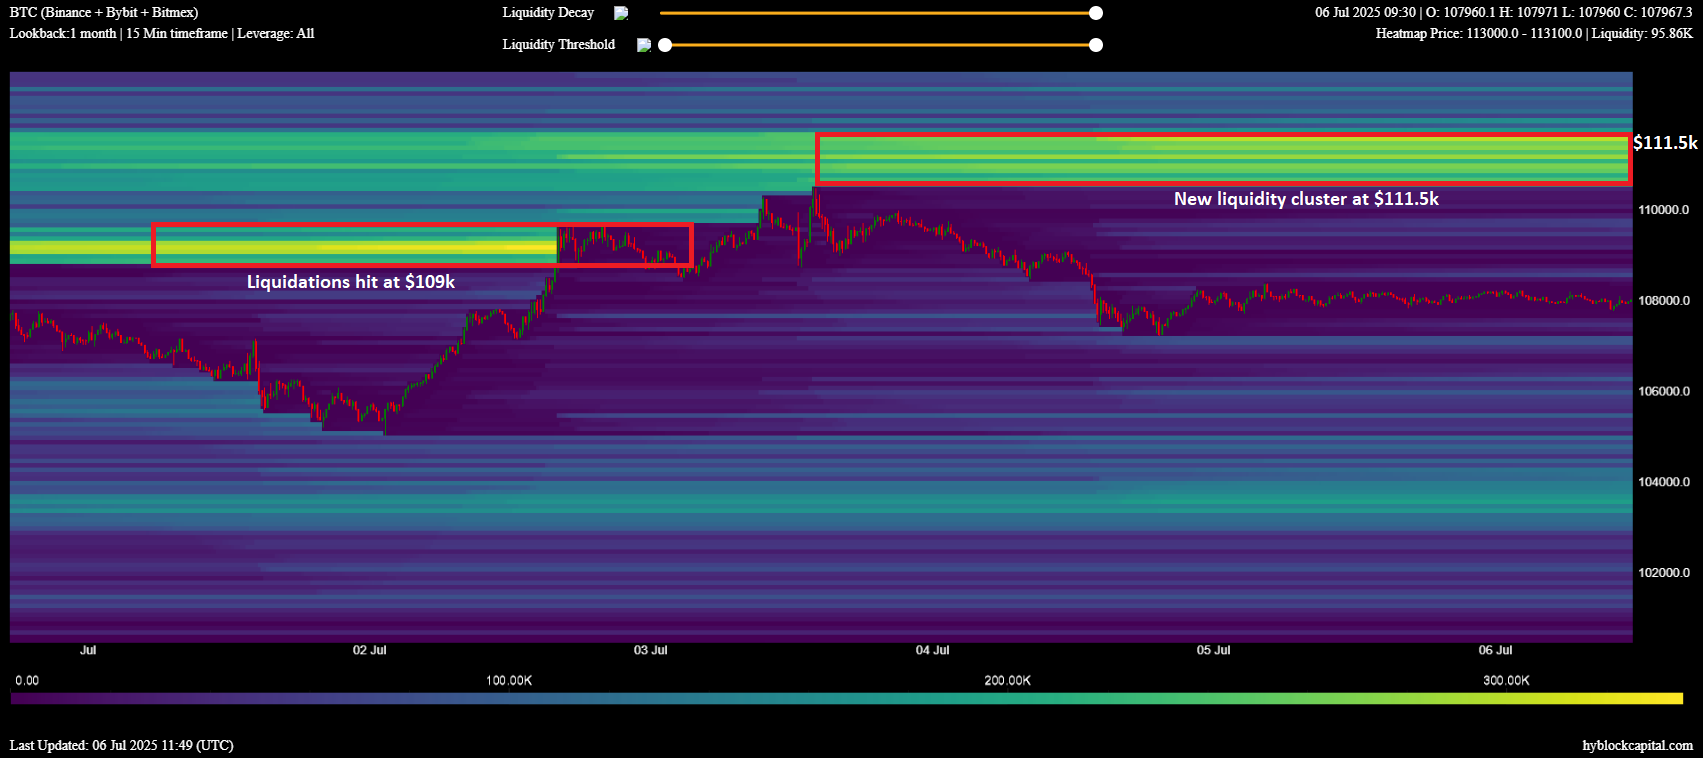Click the 200.00K color scale value
The width and height of the screenshot is (1703, 758).
(x=1007, y=681)
